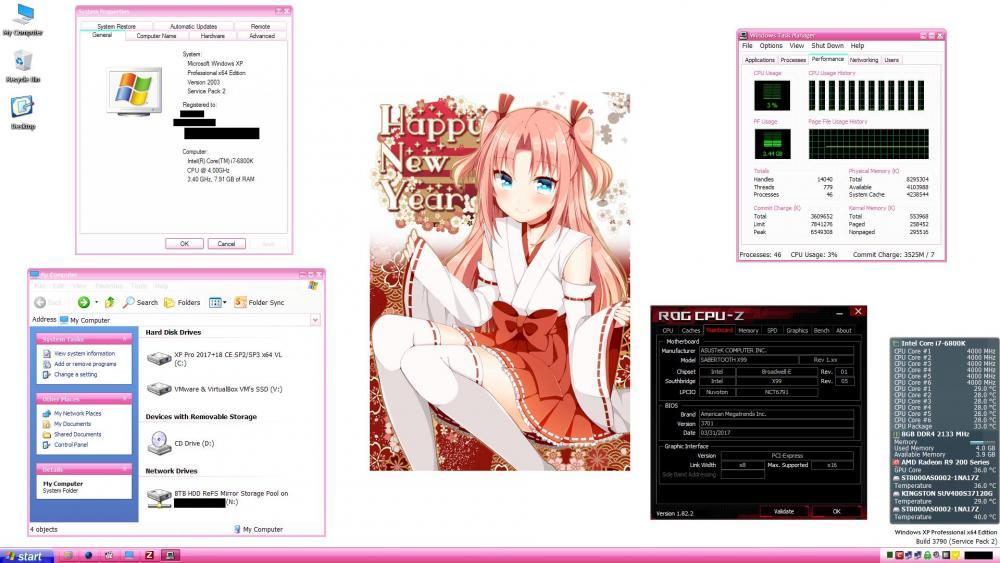Click the grey Back arrow in My Computer
The image size is (1000, 563).
(x=40, y=302)
